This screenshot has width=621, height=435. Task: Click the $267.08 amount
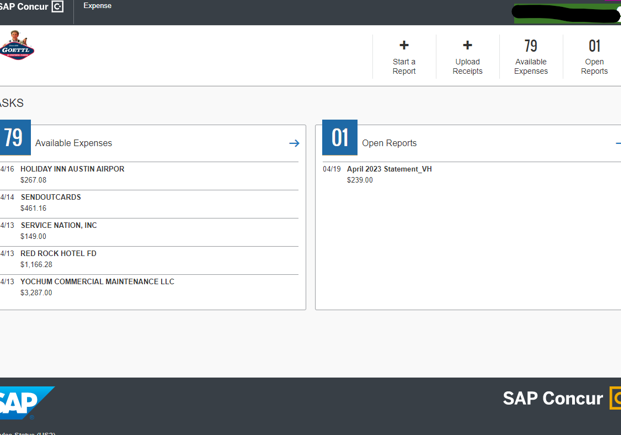coord(33,180)
